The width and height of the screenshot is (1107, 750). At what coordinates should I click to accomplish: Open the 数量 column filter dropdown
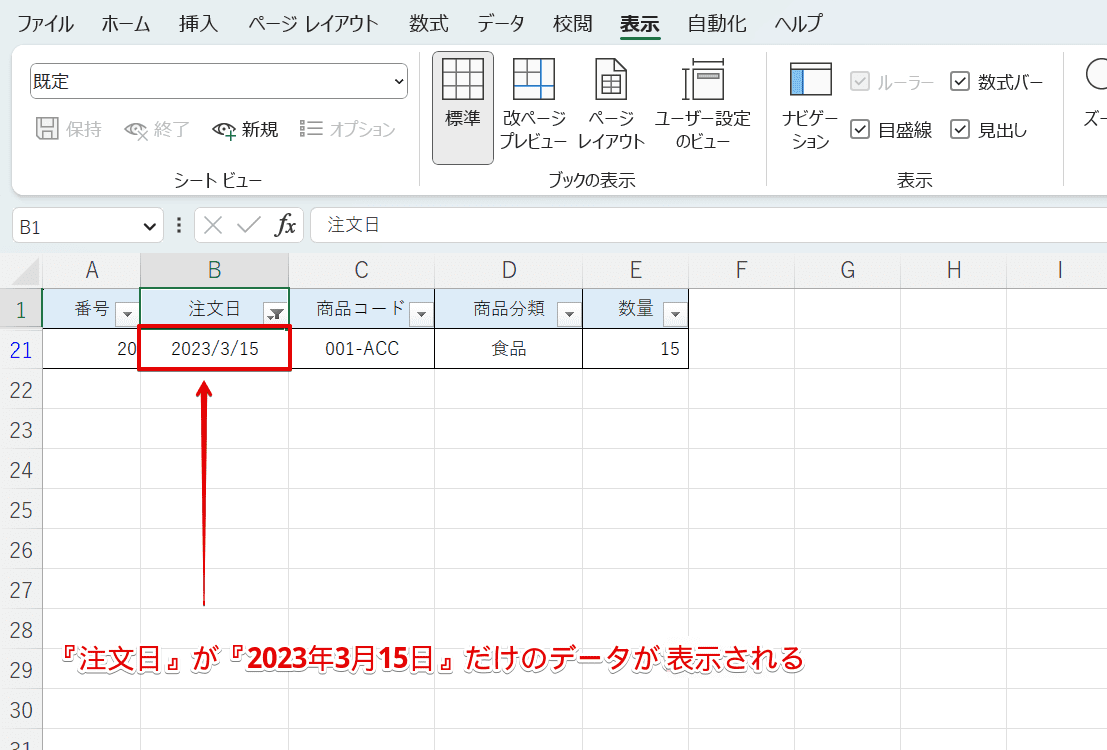[675, 314]
